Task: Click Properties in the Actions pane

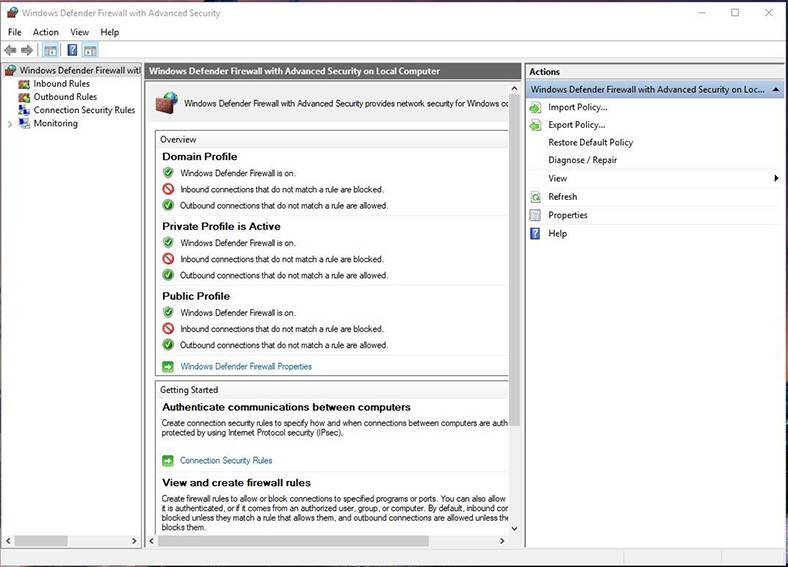Action: pyautogui.click(x=568, y=215)
